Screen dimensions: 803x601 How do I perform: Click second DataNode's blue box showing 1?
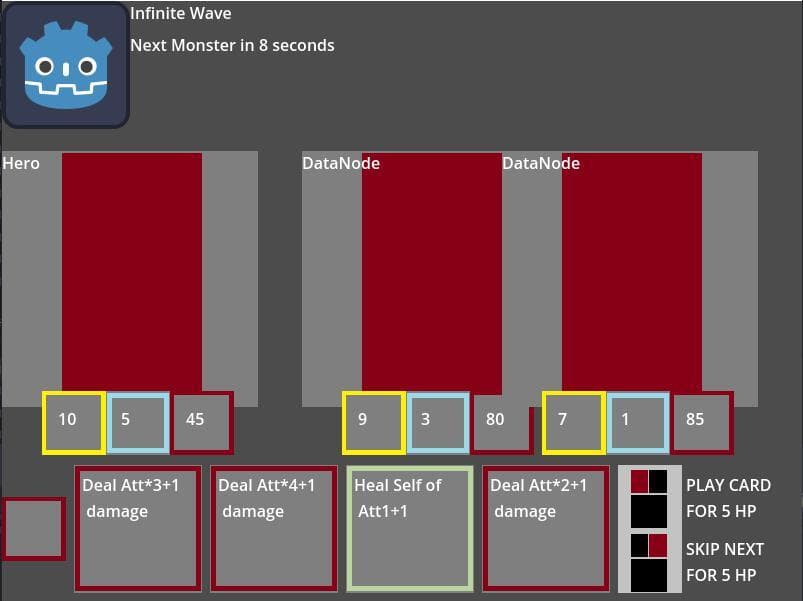pos(638,423)
